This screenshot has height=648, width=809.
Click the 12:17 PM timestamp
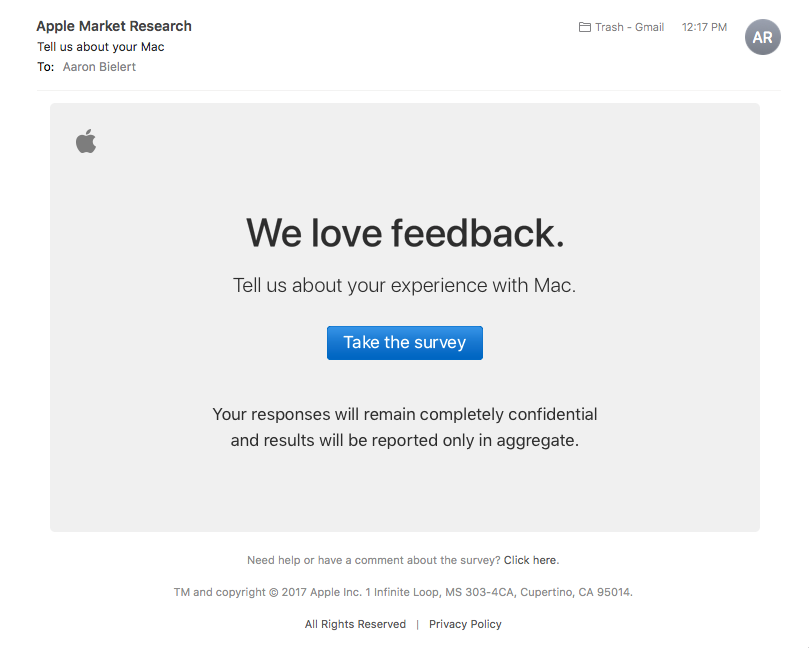click(704, 27)
